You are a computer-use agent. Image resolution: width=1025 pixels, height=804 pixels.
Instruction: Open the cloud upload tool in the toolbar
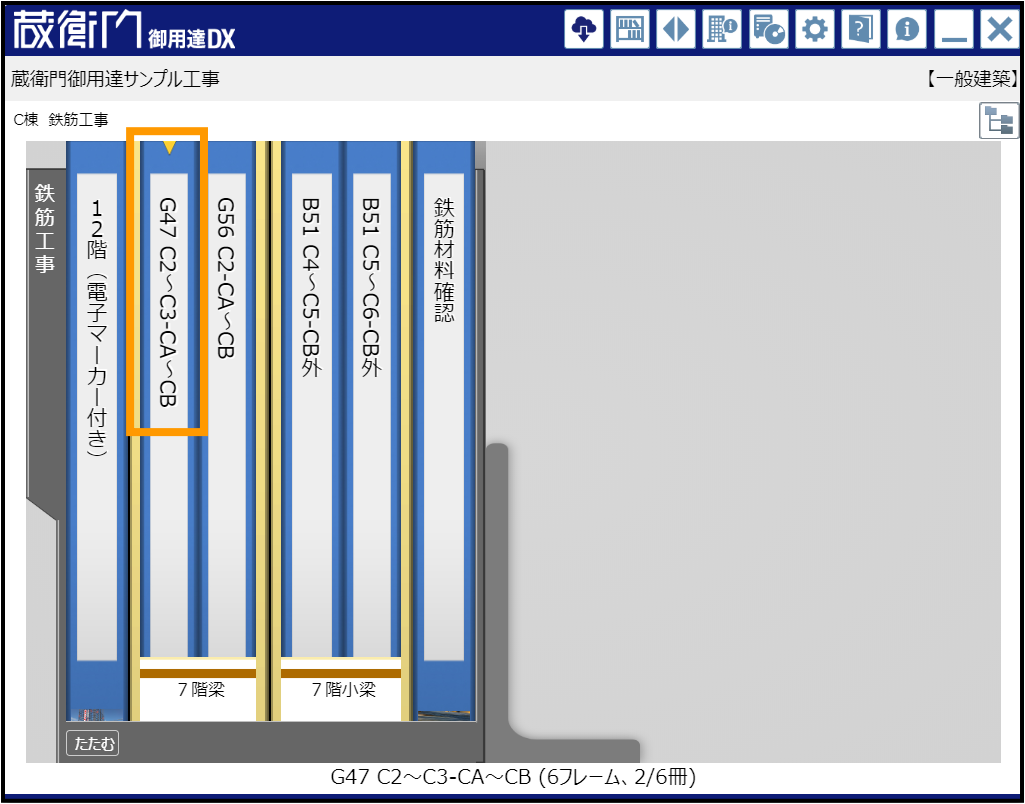coord(583,29)
